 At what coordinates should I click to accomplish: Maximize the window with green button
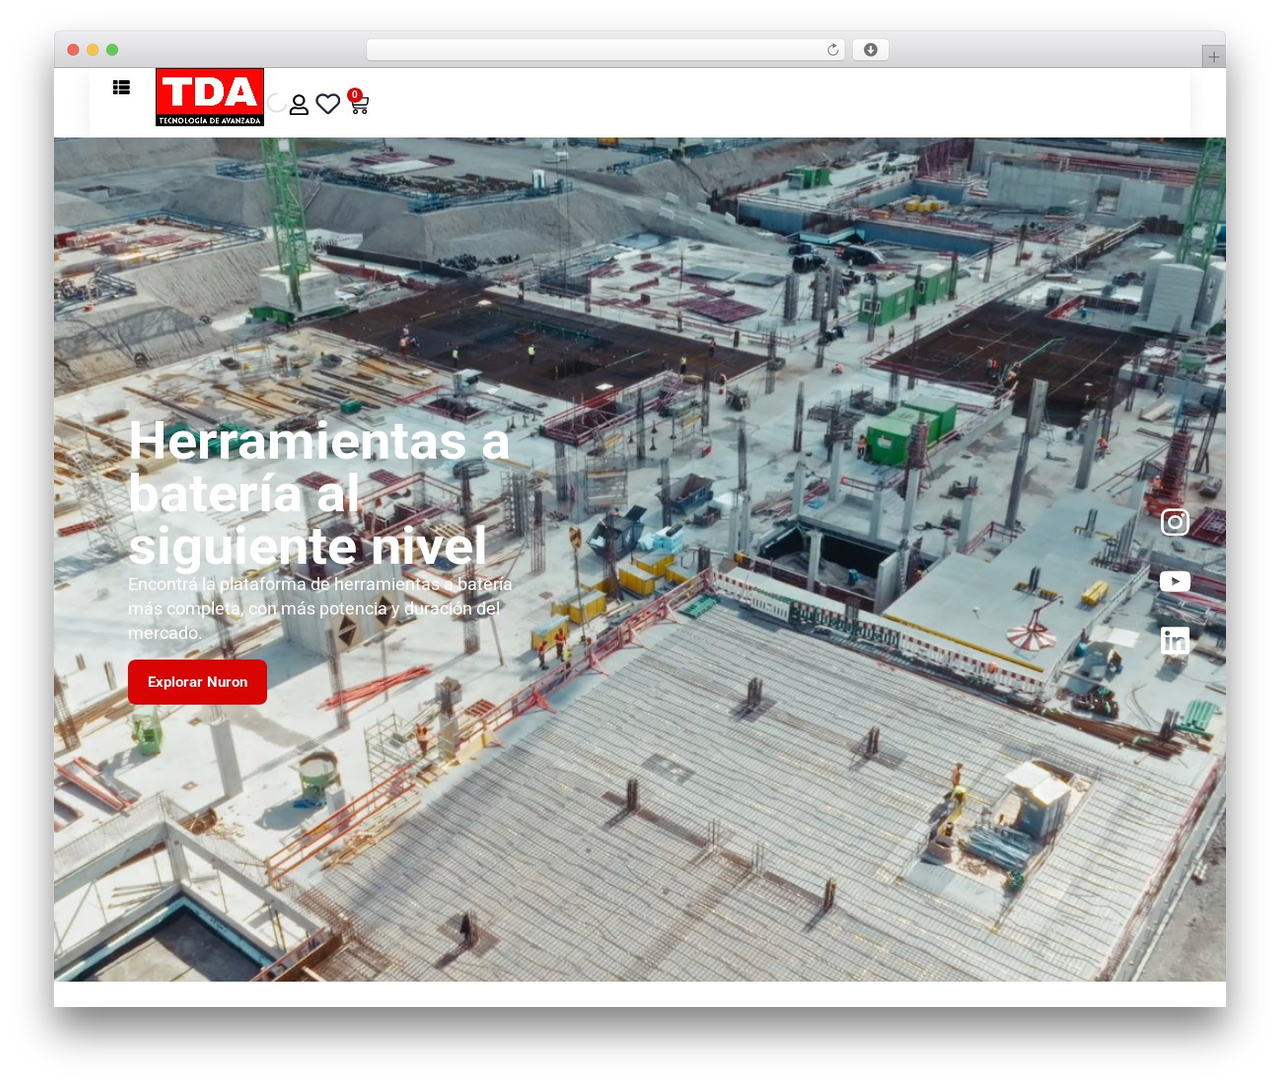(112, 50)
